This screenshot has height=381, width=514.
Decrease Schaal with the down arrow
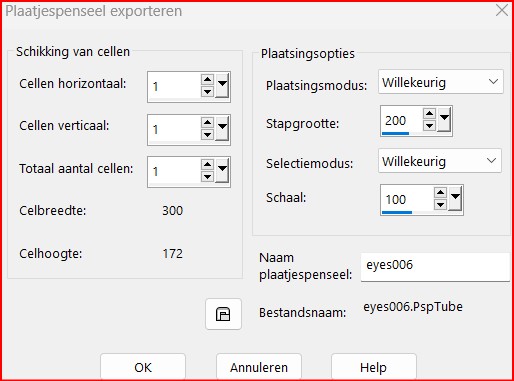pos(440,204)
